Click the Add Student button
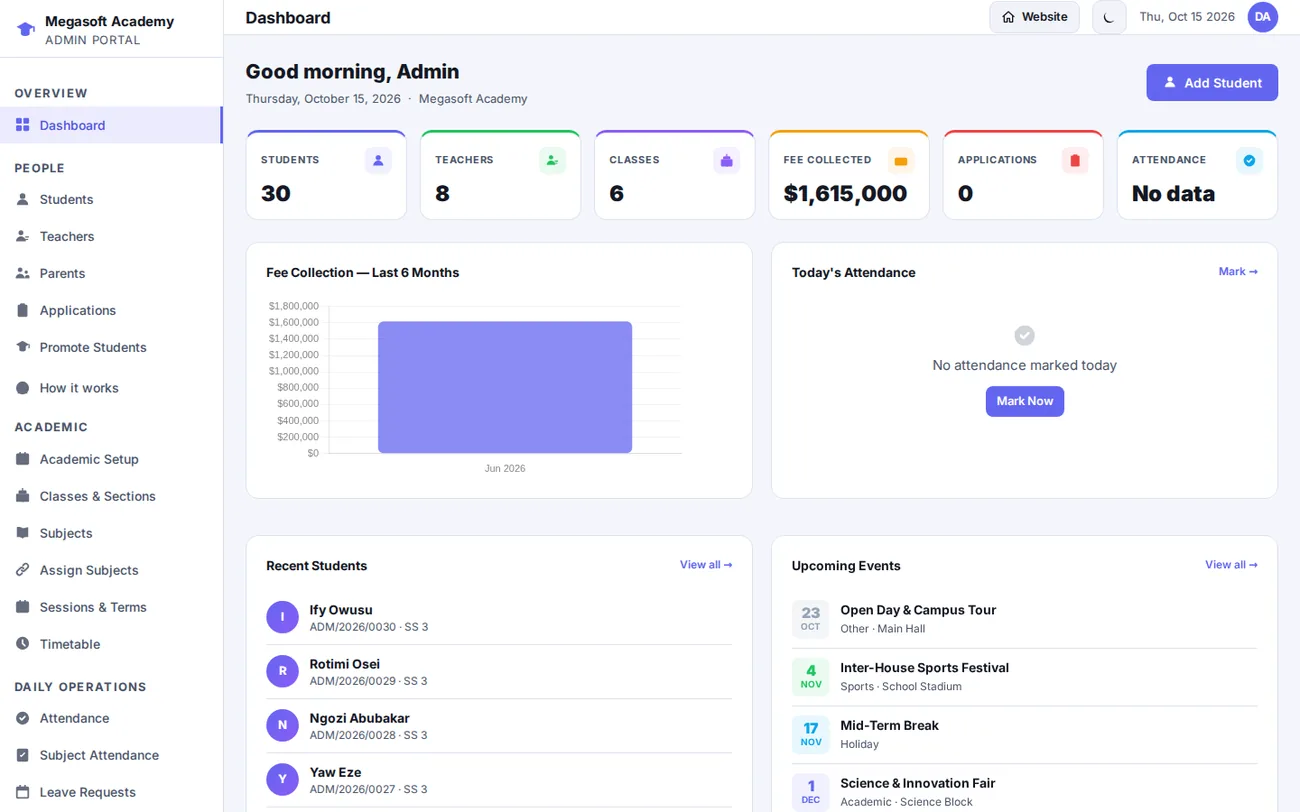The width and height of the screenshot is (1300, 812). [1212, 83]
